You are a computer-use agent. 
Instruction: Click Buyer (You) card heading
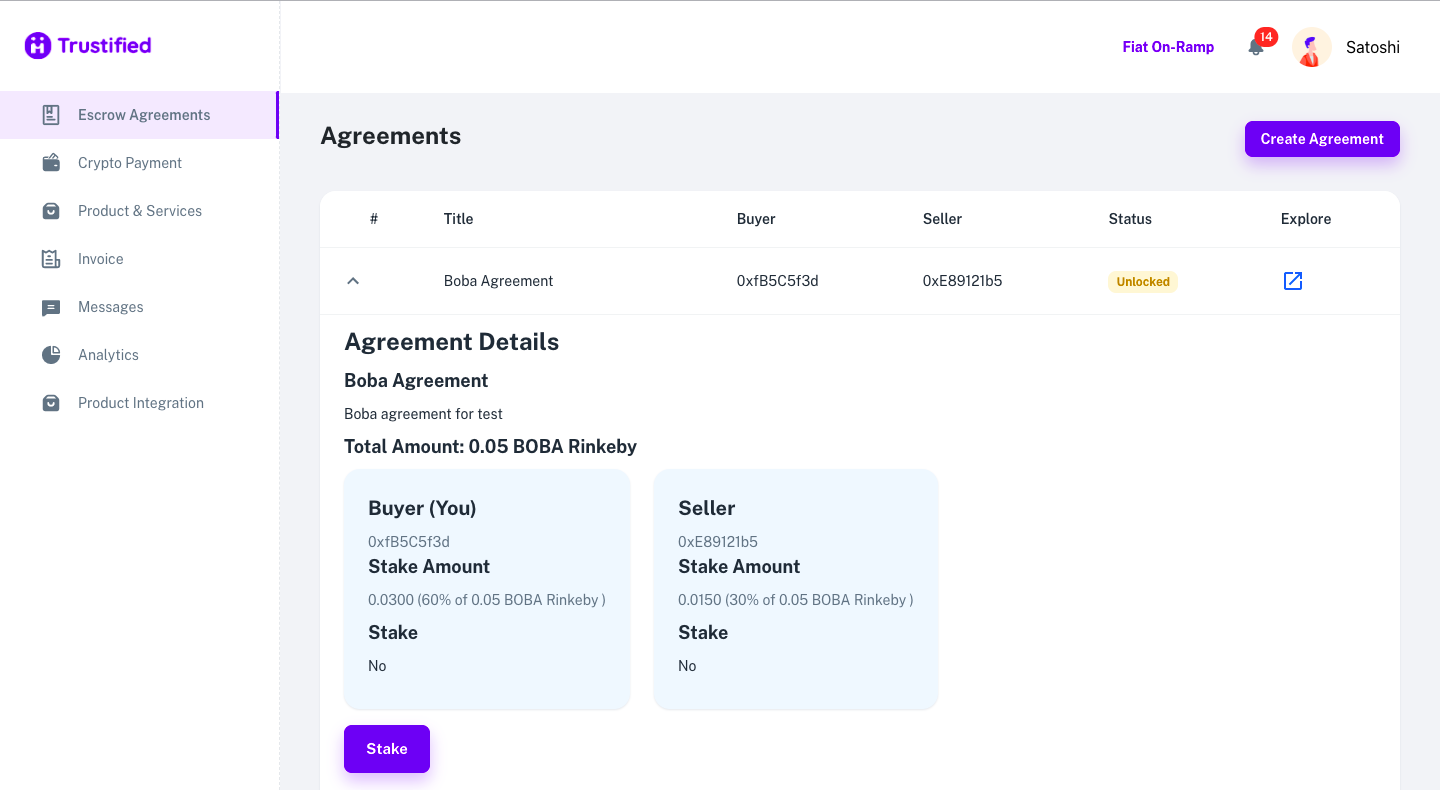422,508
